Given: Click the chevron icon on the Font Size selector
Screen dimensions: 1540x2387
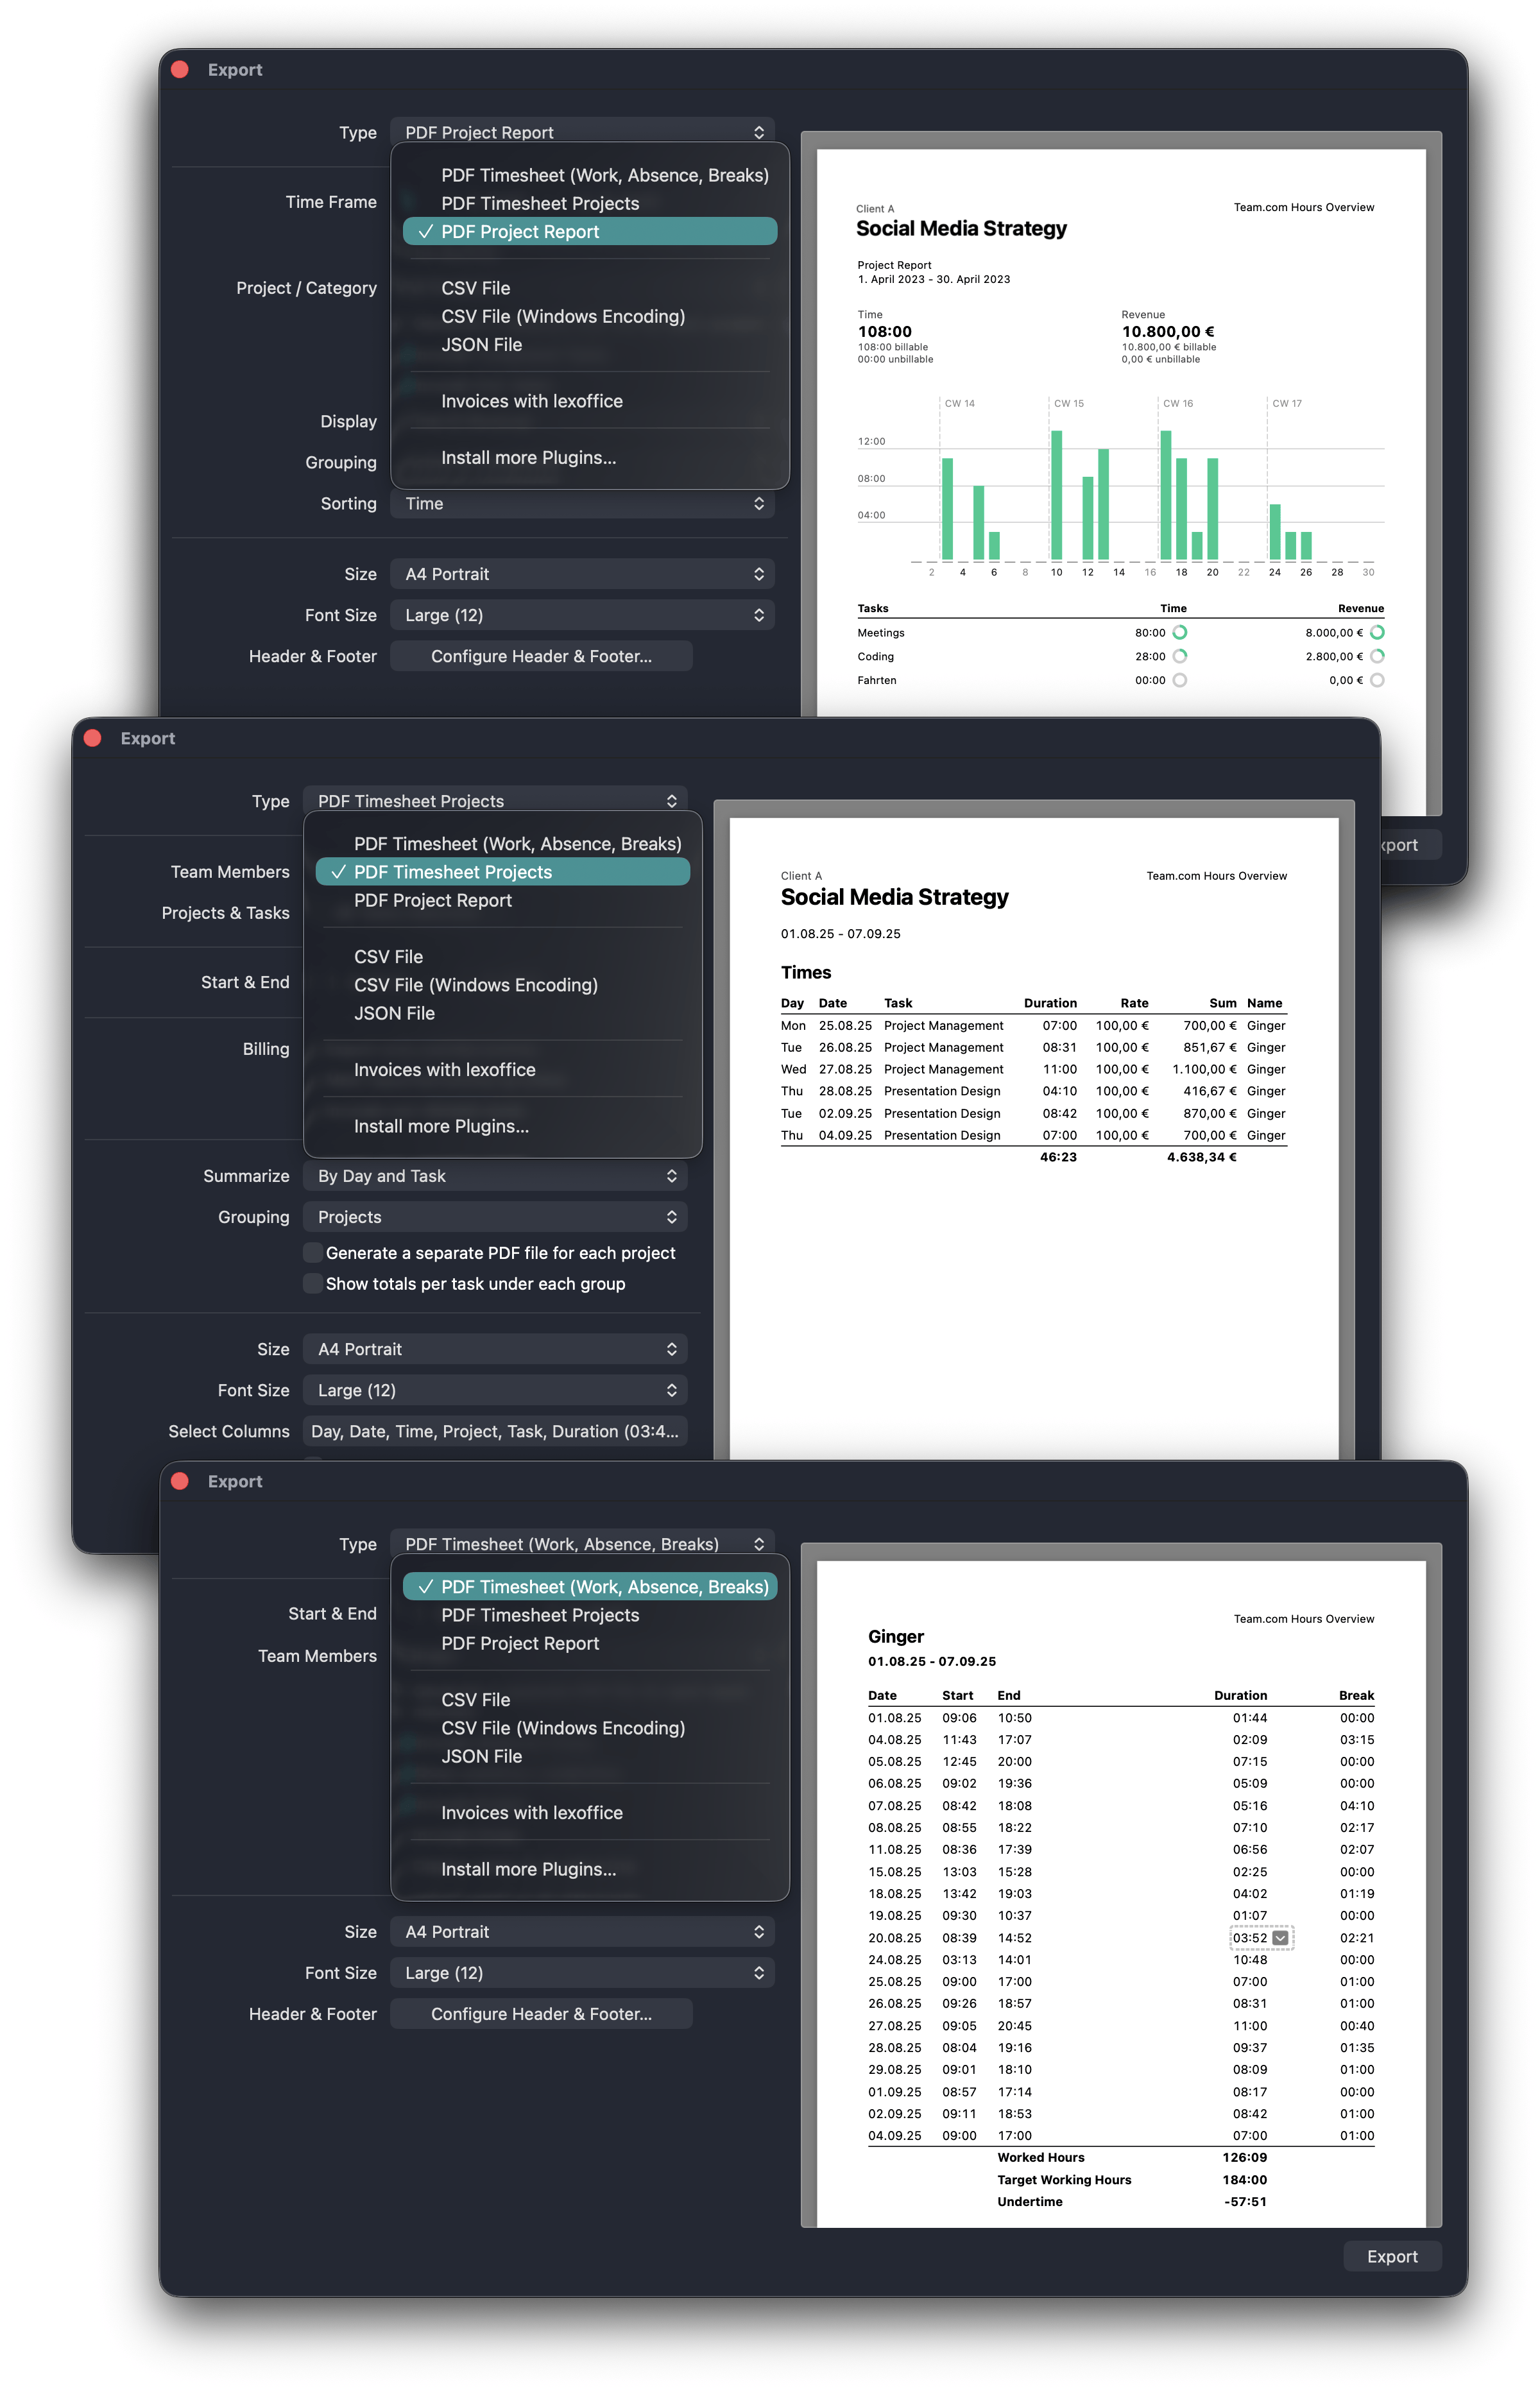Looking at the screenshot, I should coord(760,614).
